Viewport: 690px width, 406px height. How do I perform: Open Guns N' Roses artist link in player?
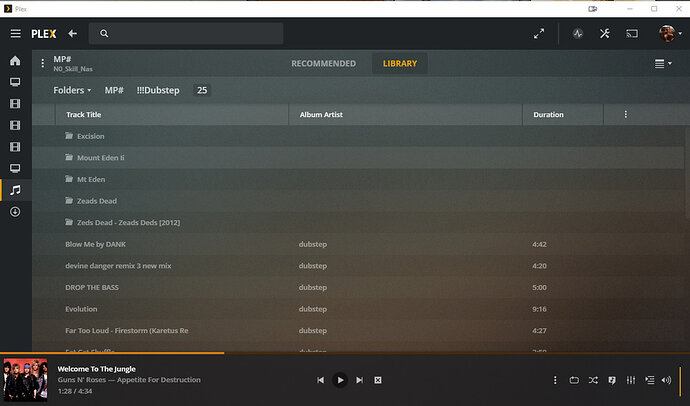[81, 380]
